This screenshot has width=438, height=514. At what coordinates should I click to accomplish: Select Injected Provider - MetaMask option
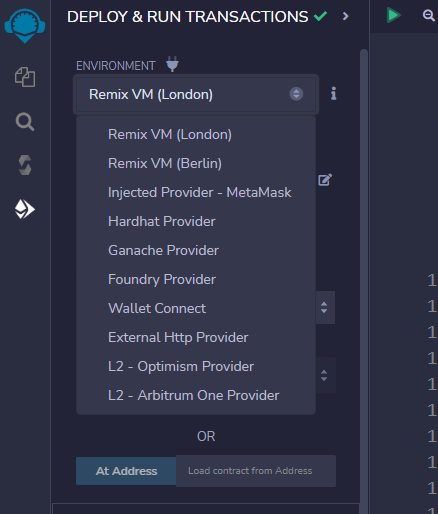(200, 192)
